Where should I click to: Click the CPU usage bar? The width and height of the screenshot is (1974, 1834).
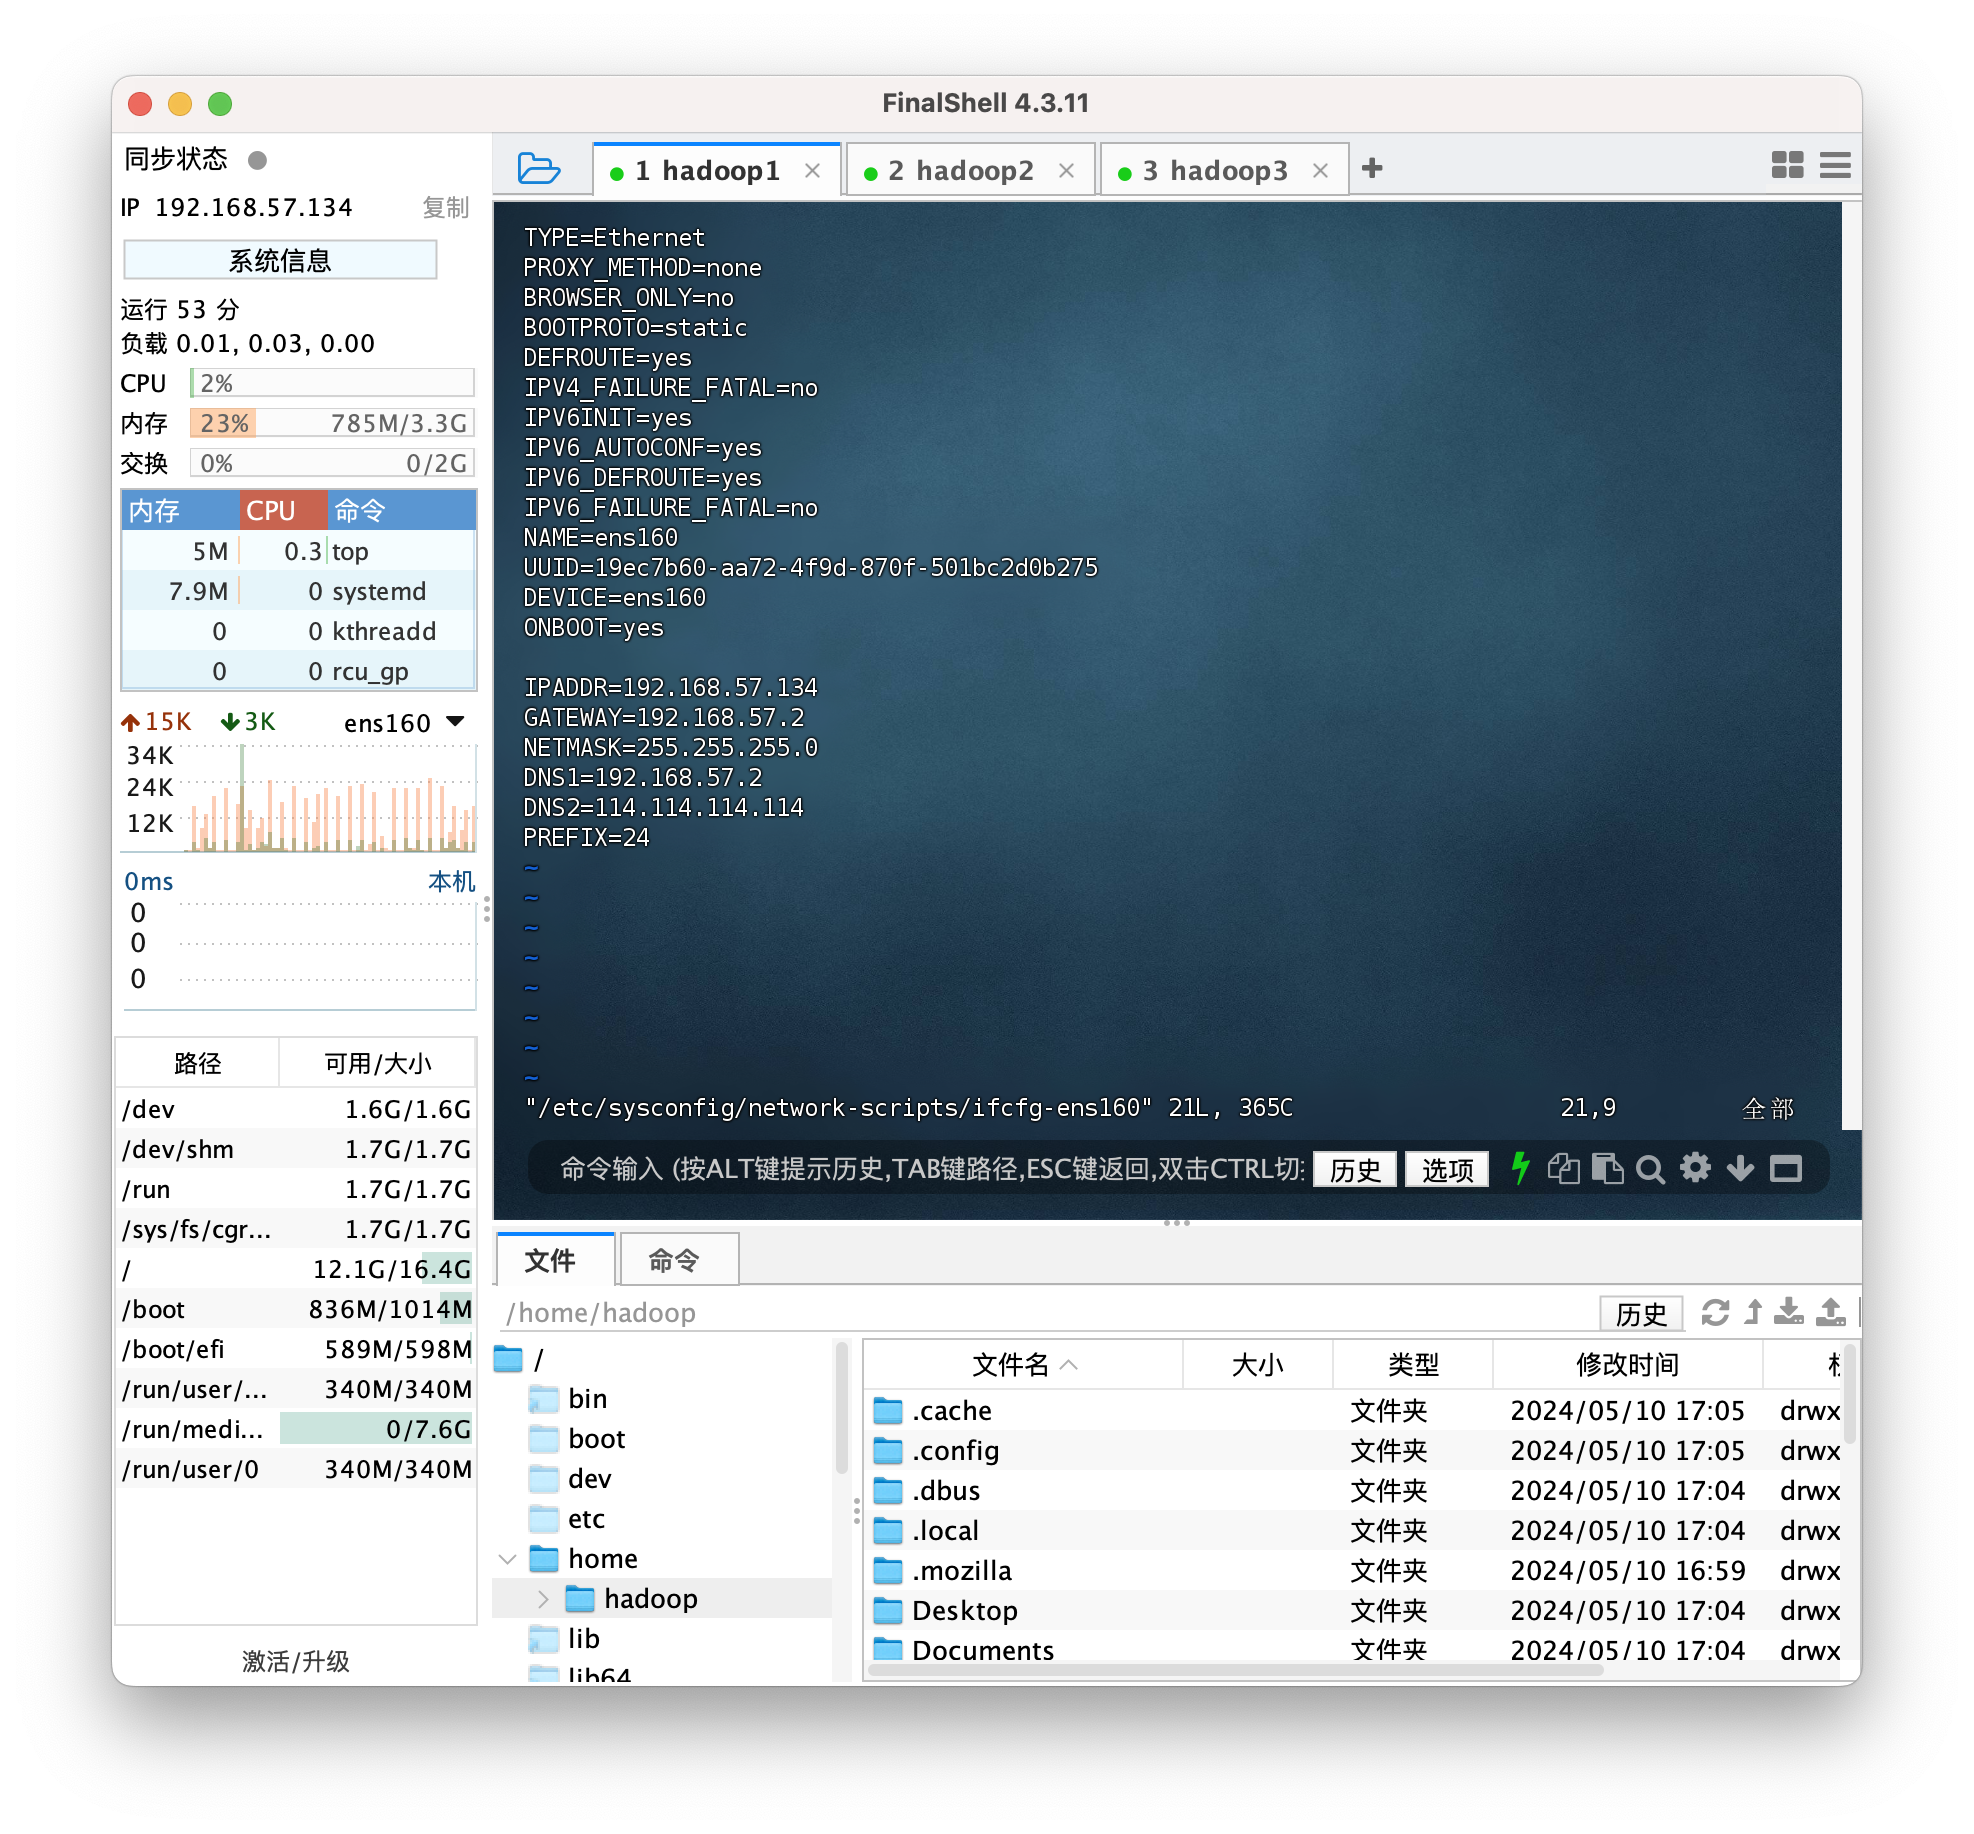(332, 383)
